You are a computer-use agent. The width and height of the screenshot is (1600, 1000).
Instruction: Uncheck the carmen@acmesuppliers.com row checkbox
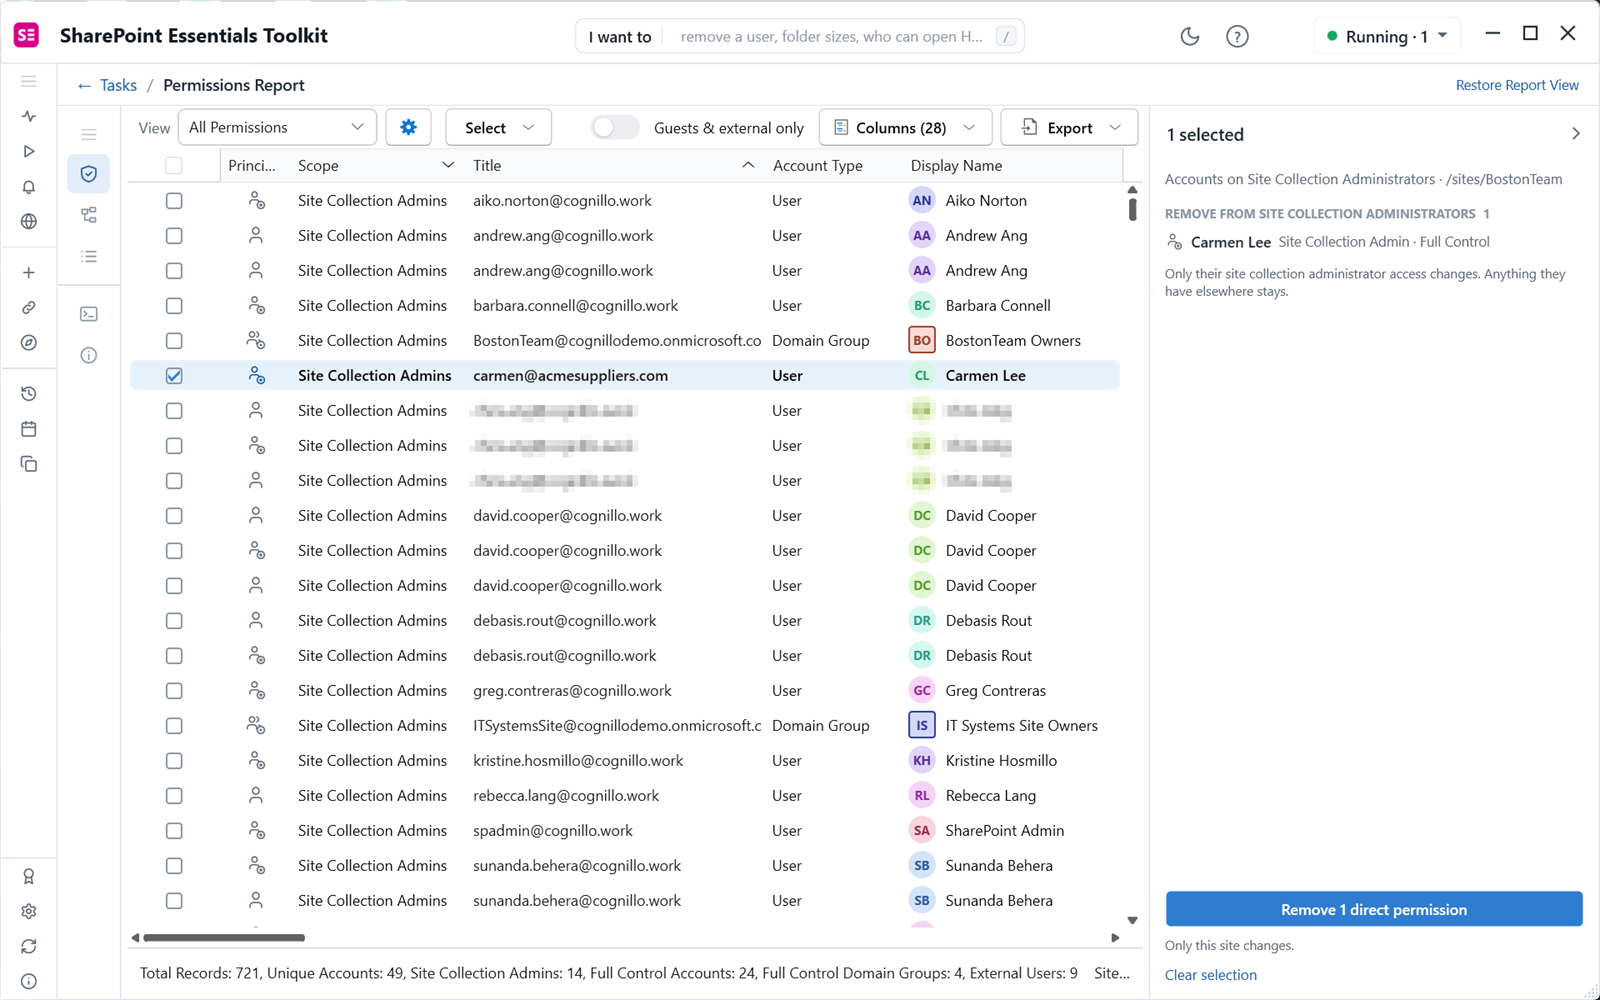point(174,376)
